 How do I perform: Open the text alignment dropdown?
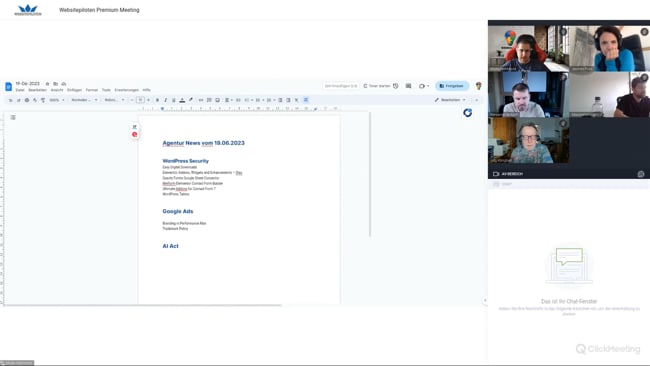[228, 100]
